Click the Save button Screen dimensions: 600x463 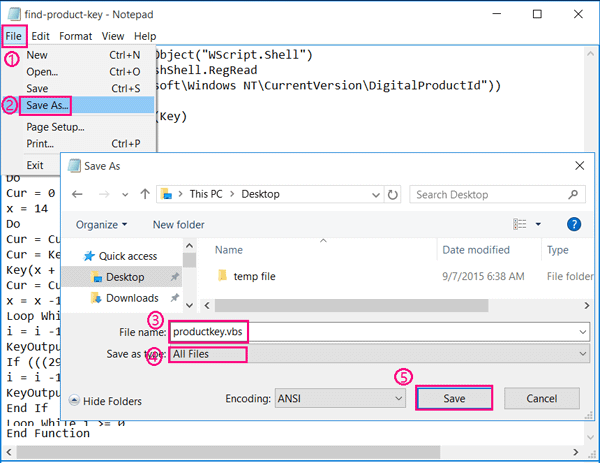click(454, 399)
